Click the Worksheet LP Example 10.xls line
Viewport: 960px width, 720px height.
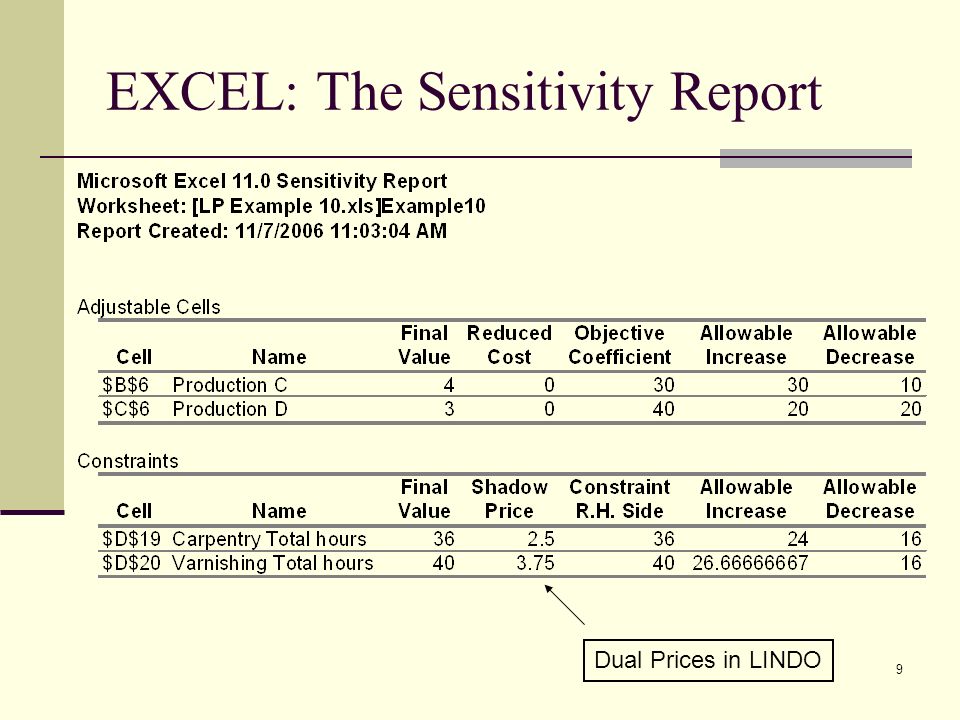[x=281, y=206]
